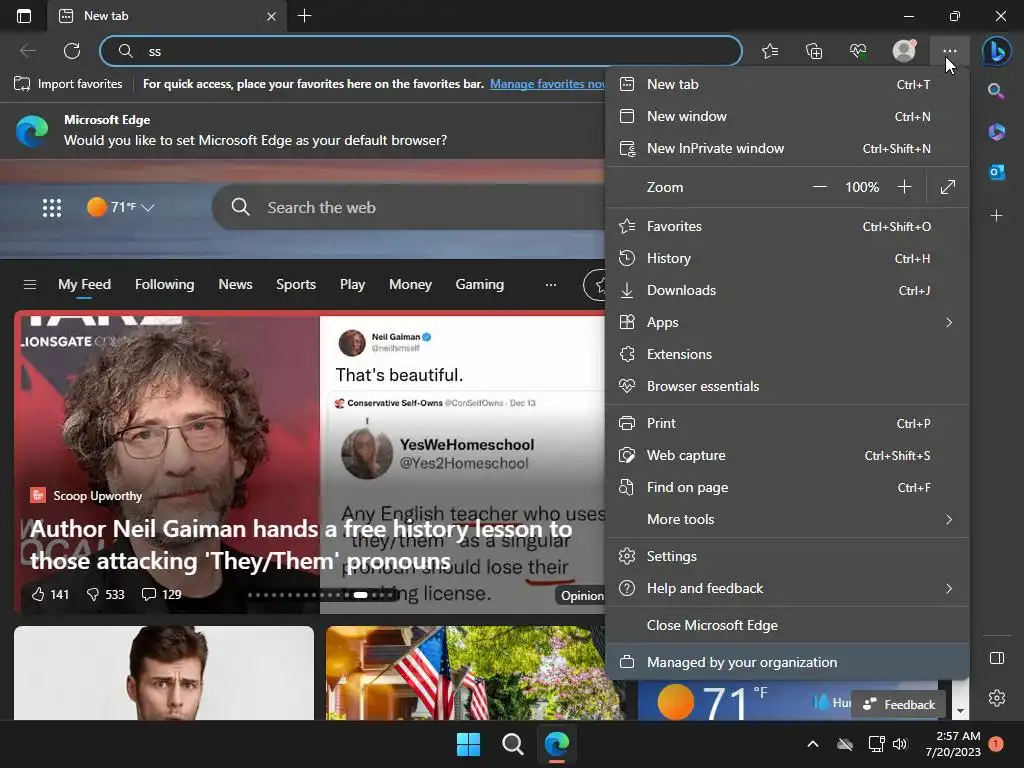Add a new tab with plus button
The width and height of the screenshot is (1024, 768).
(x=304, y=16)
